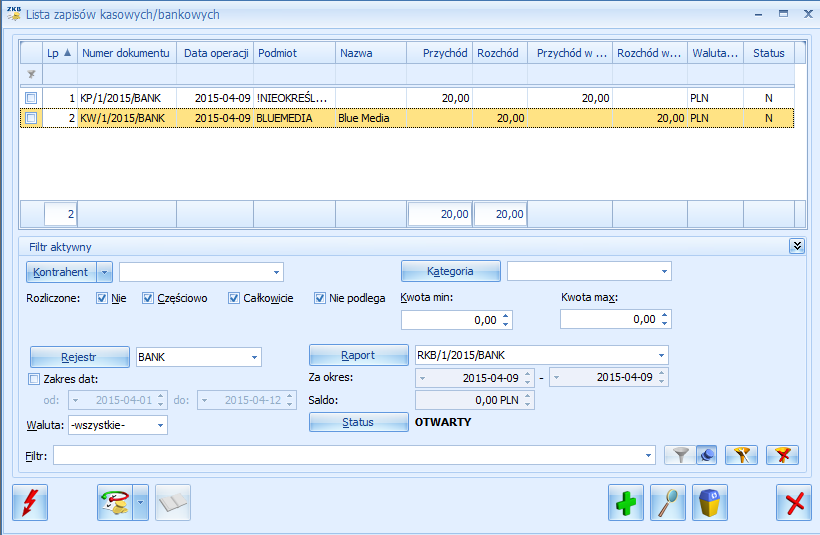The width and height of the screenshot is (820, 535).
Task: Collapse the Filtr aktywny panel chevron
Action: pyautogui.click(x=796, y=246)
